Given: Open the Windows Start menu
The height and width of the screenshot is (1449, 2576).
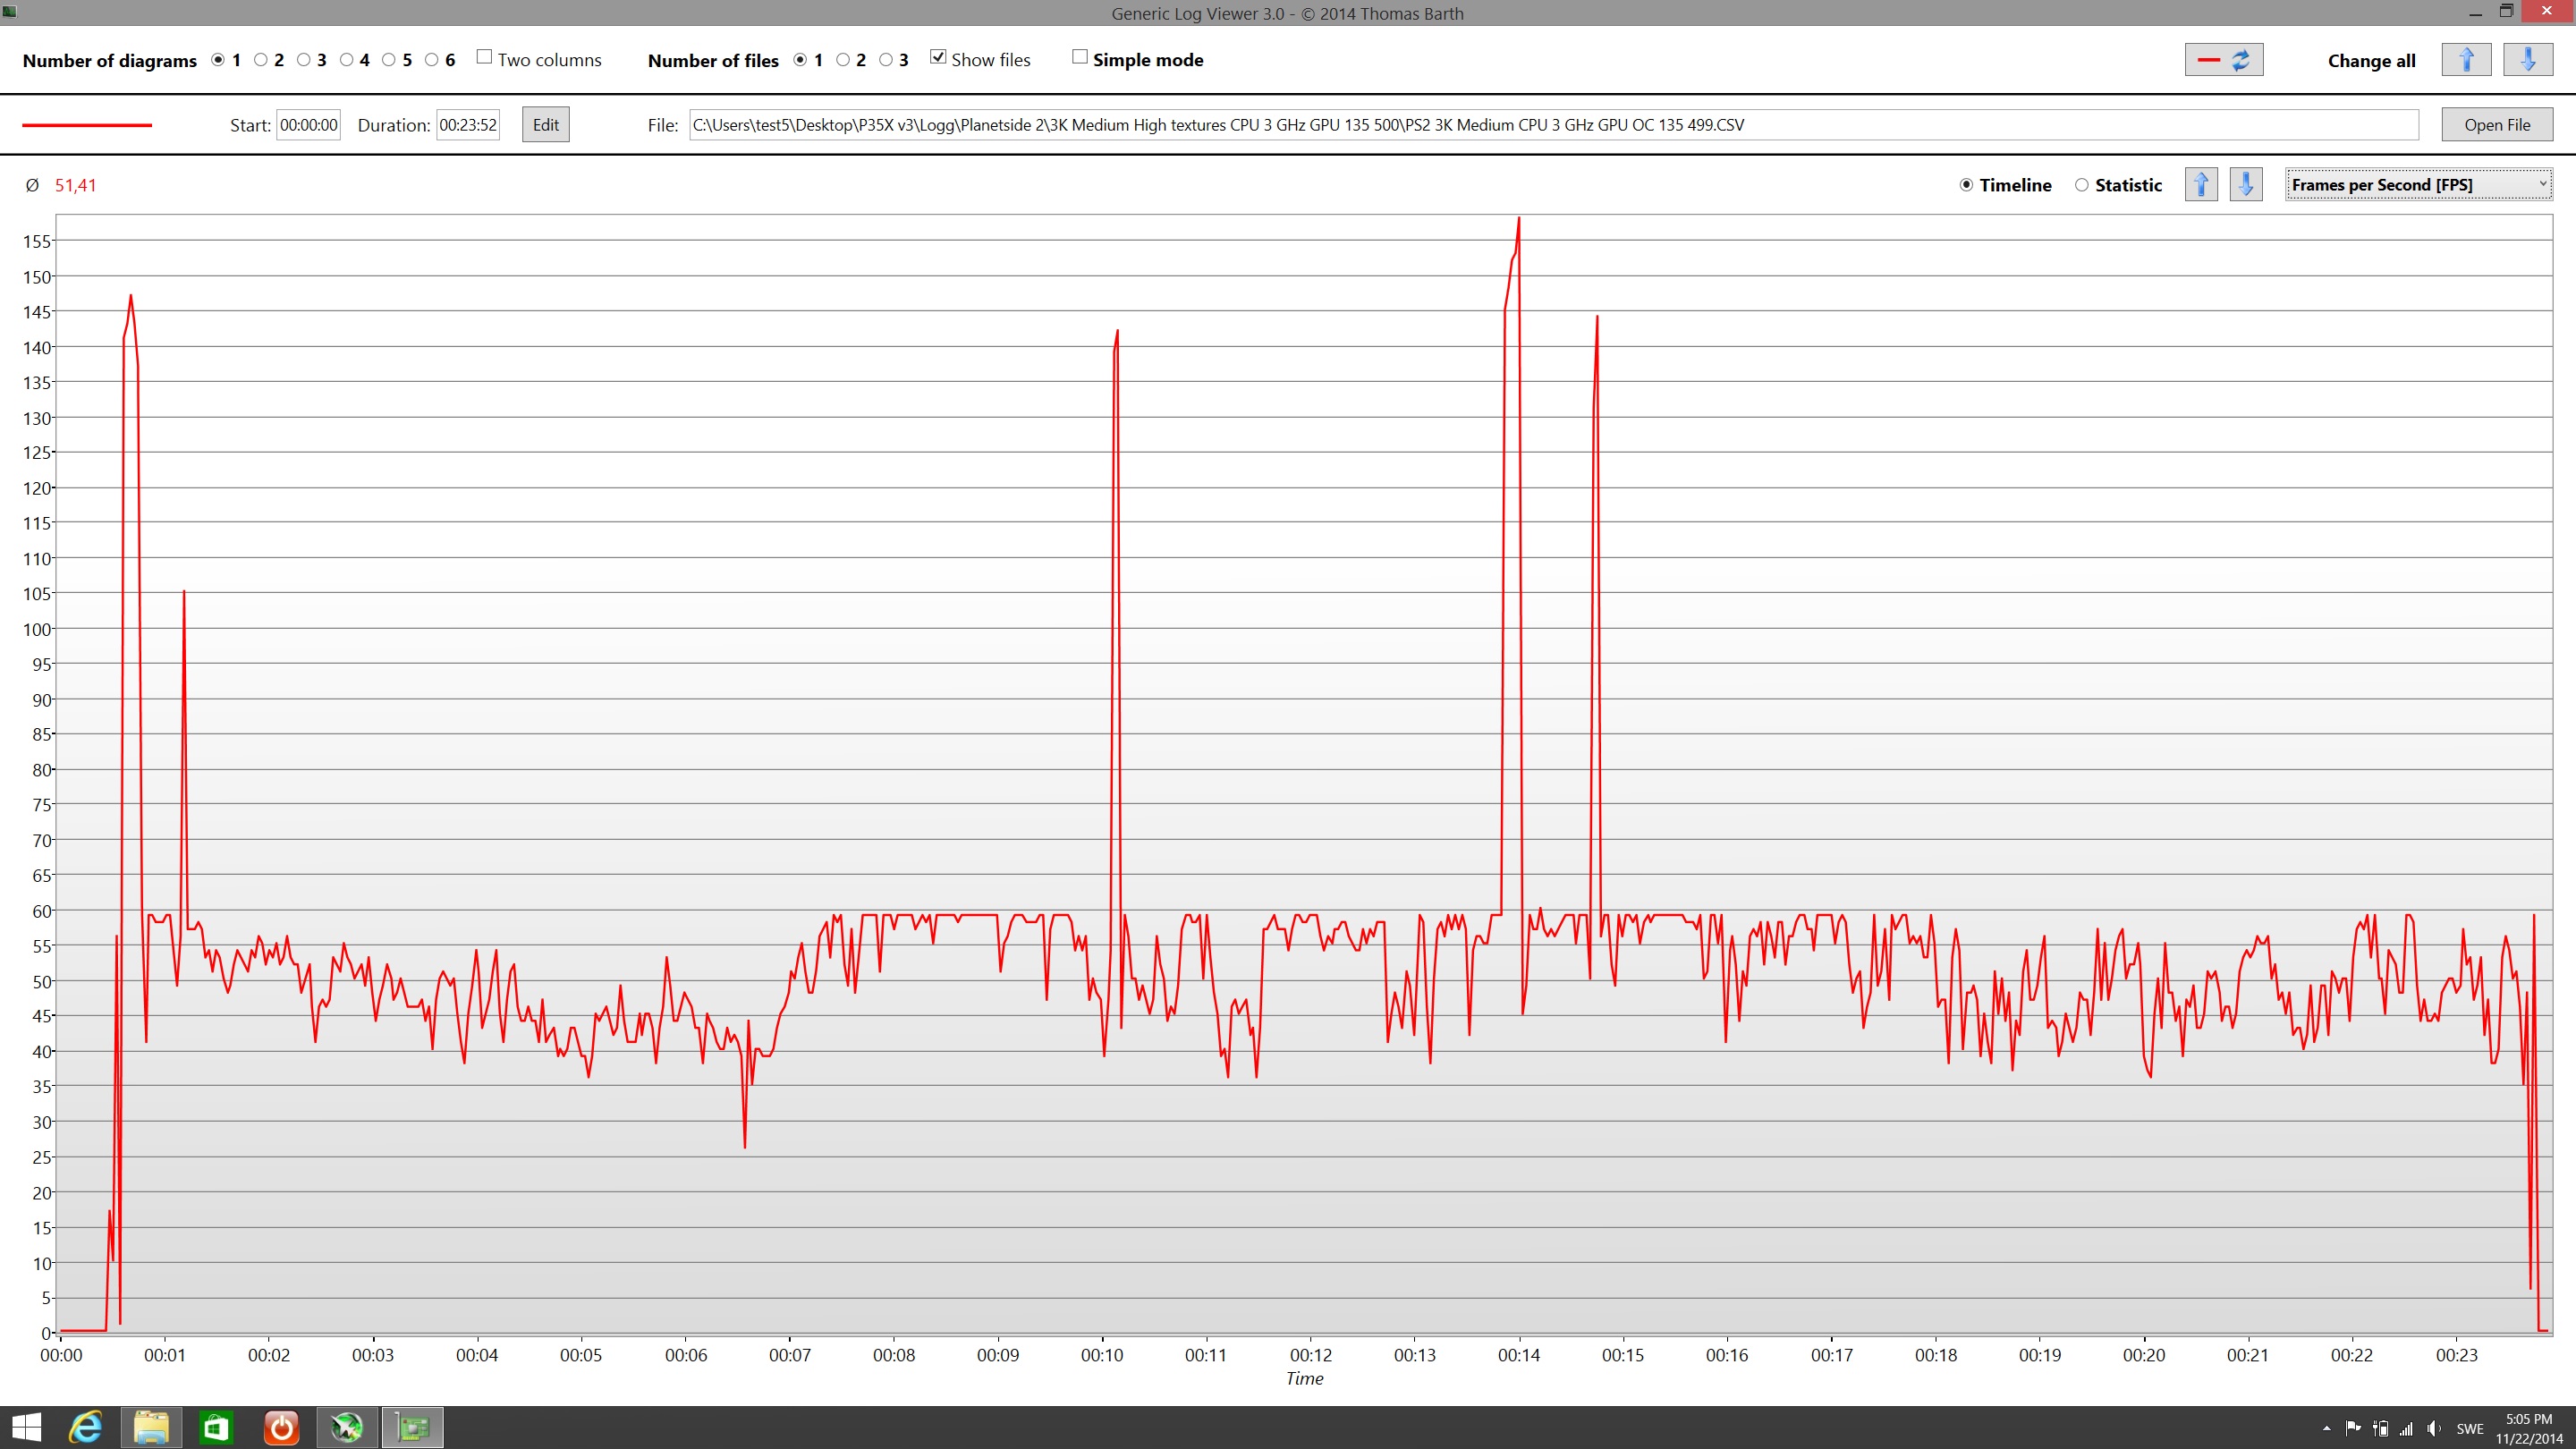Looking at the screenshot, I should [x=27, y=1427].
